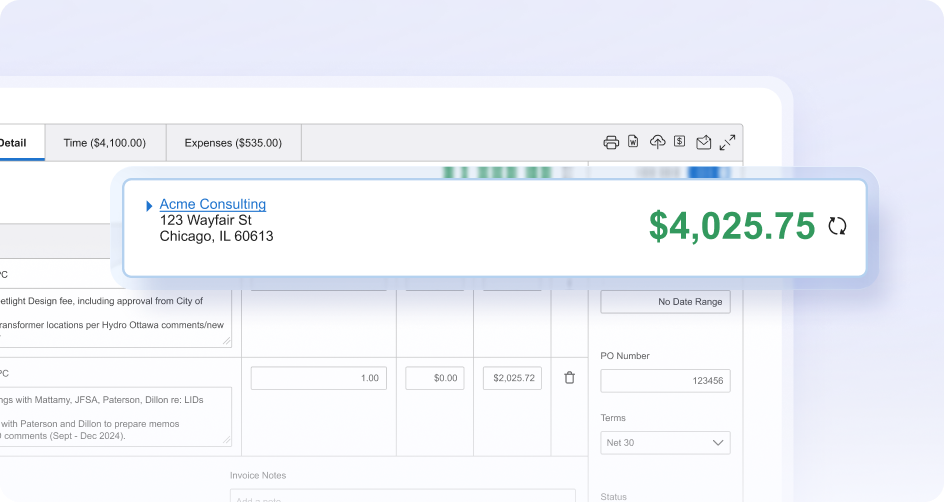Screen dimensions: 944x502
Task: Edit the rate field showing $0.00
Action: coord(435,378)
